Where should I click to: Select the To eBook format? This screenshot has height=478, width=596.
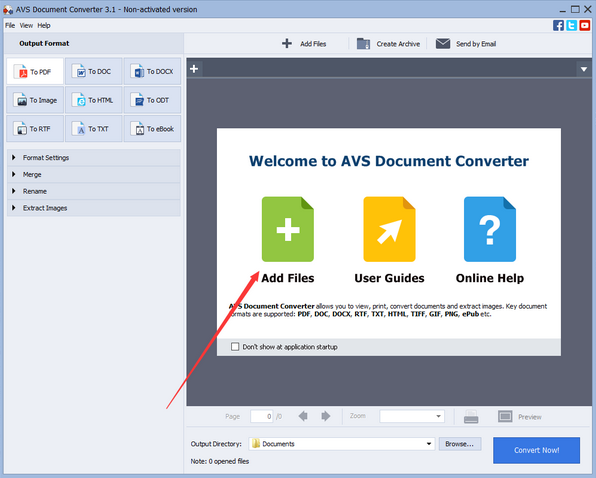click(152, 129)
